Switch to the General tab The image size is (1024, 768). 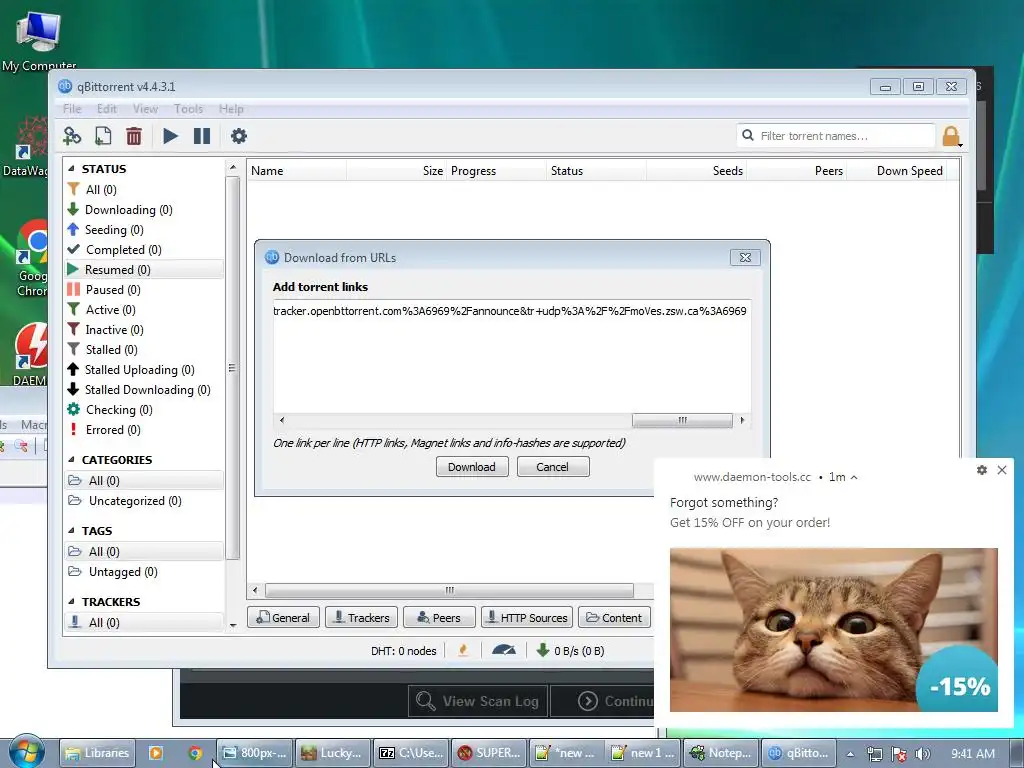click(283, 618)
